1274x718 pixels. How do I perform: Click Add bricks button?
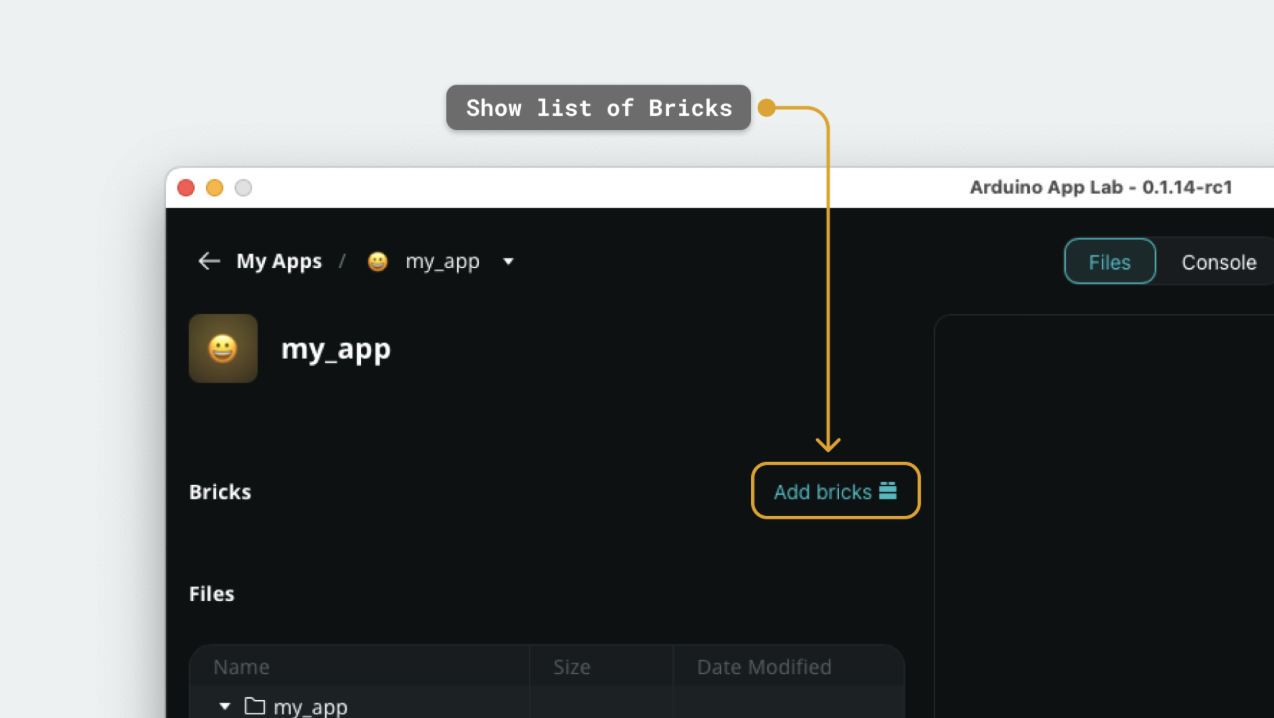(835, 491)
